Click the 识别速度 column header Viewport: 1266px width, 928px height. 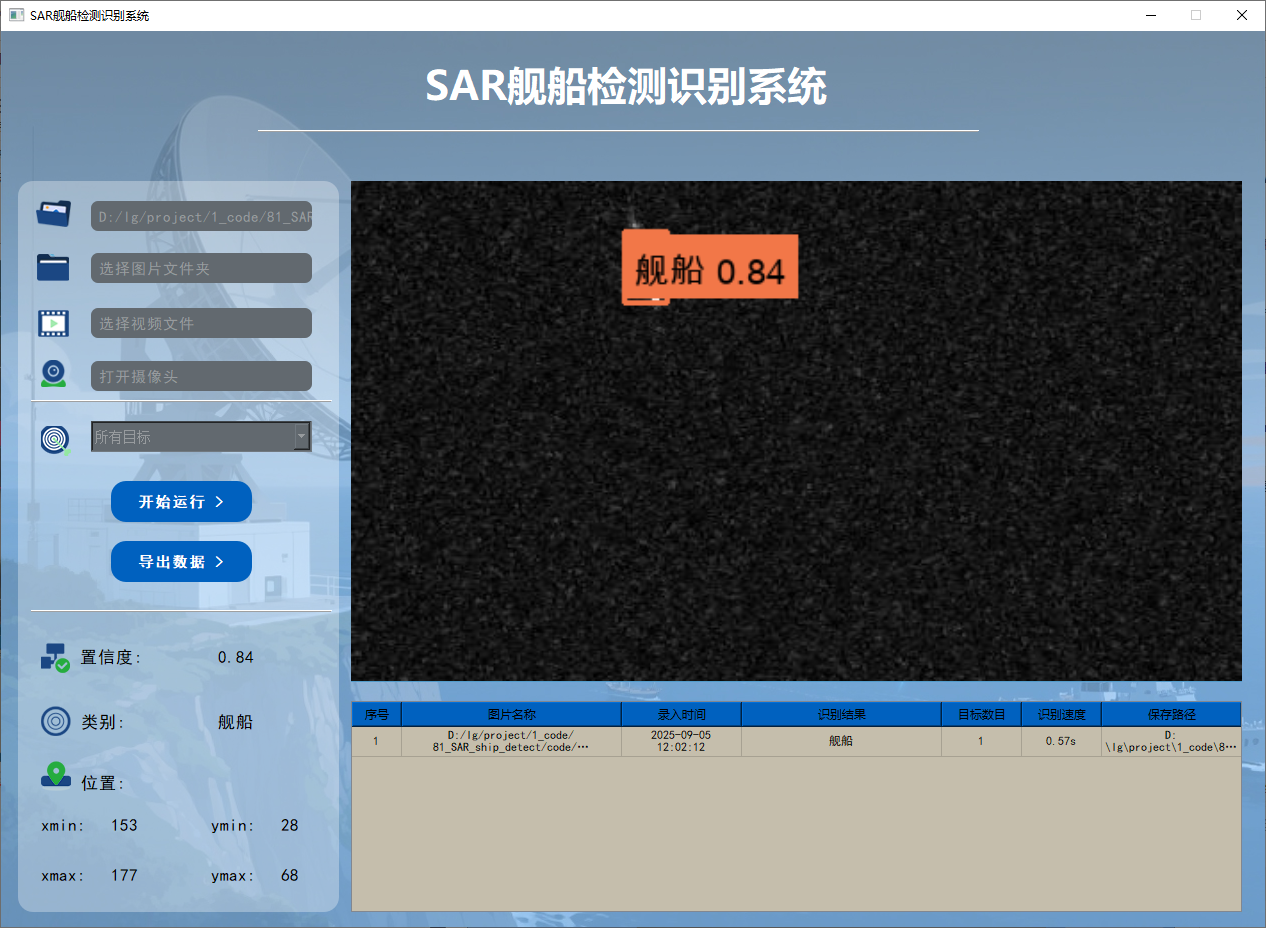(x=1062, y=714)
